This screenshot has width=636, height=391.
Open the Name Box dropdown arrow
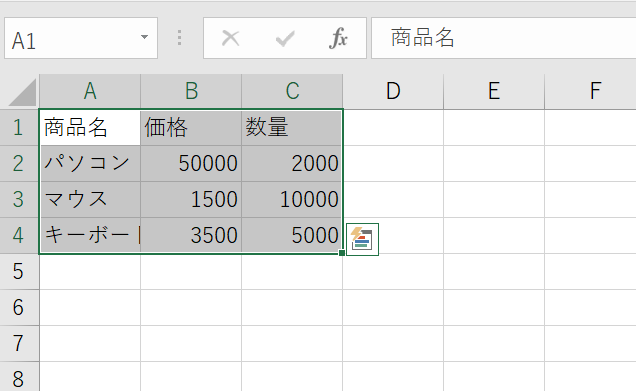144,37
